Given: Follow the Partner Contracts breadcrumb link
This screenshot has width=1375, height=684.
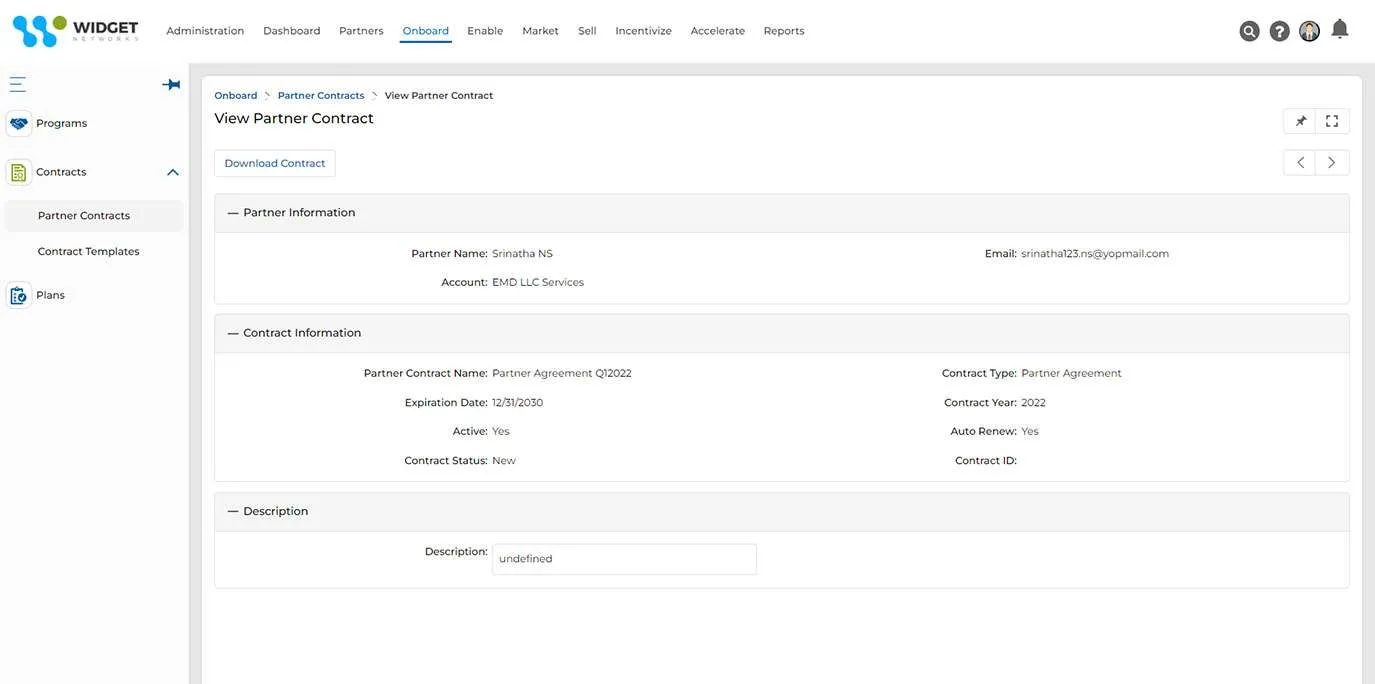Looking at the screenshot, I should tap(320, 96).
